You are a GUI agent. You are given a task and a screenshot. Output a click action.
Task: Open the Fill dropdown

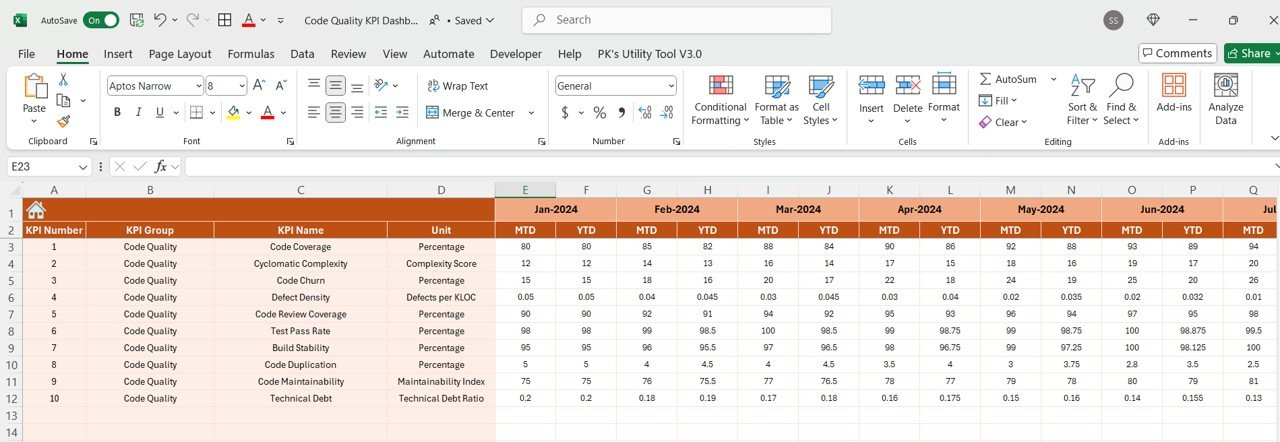997,100
